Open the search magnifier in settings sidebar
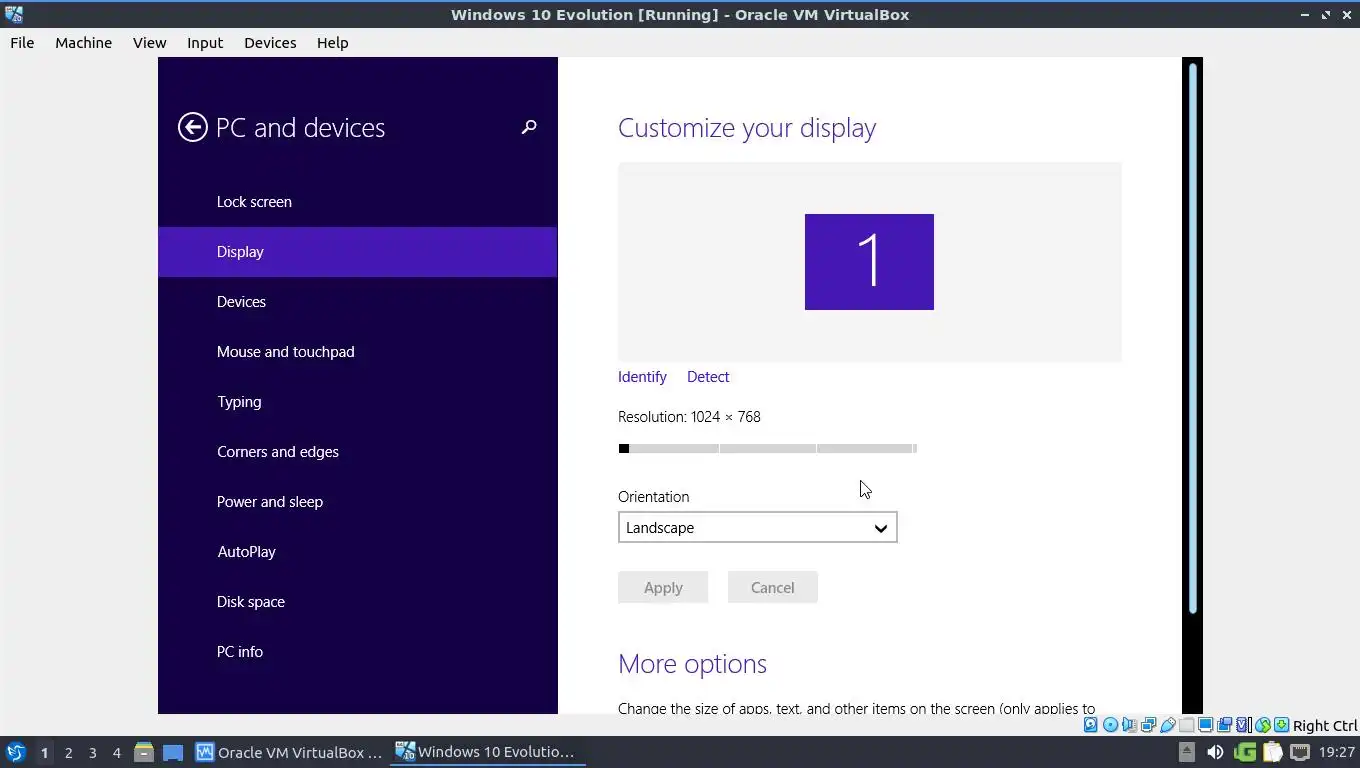 point(529,127)
